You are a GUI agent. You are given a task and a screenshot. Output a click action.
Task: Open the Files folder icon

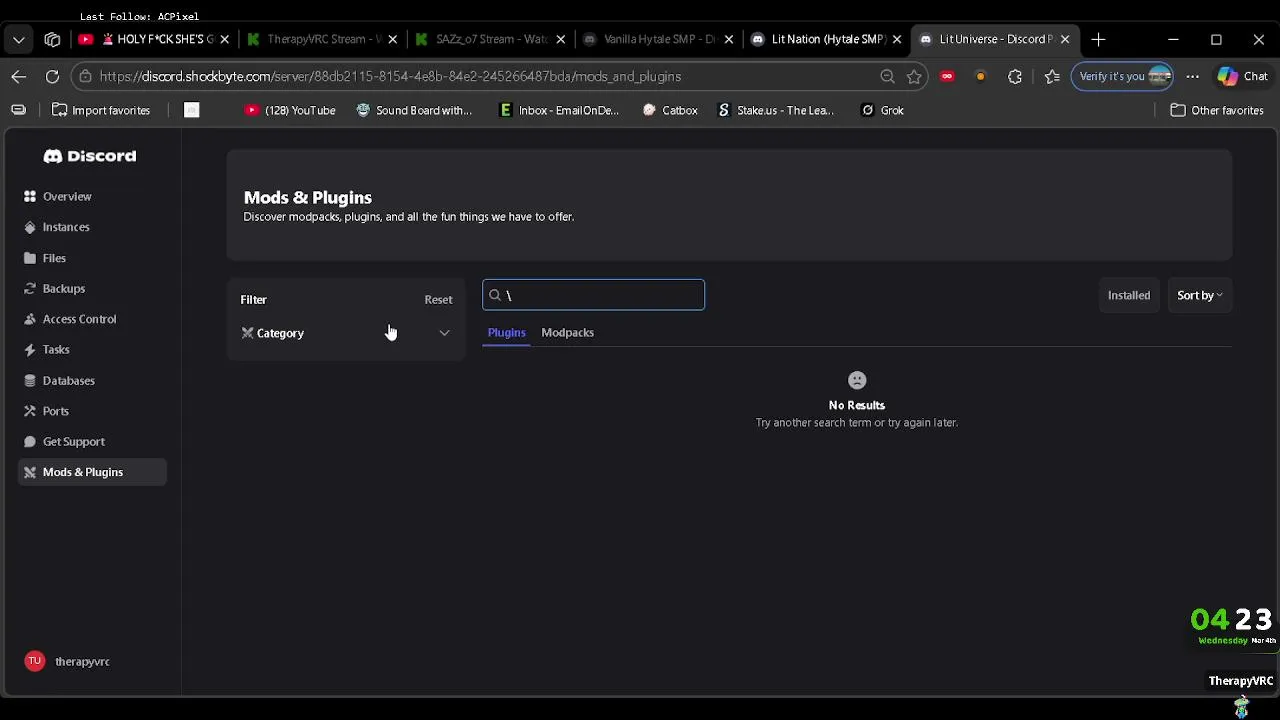(x=30, y=258)
